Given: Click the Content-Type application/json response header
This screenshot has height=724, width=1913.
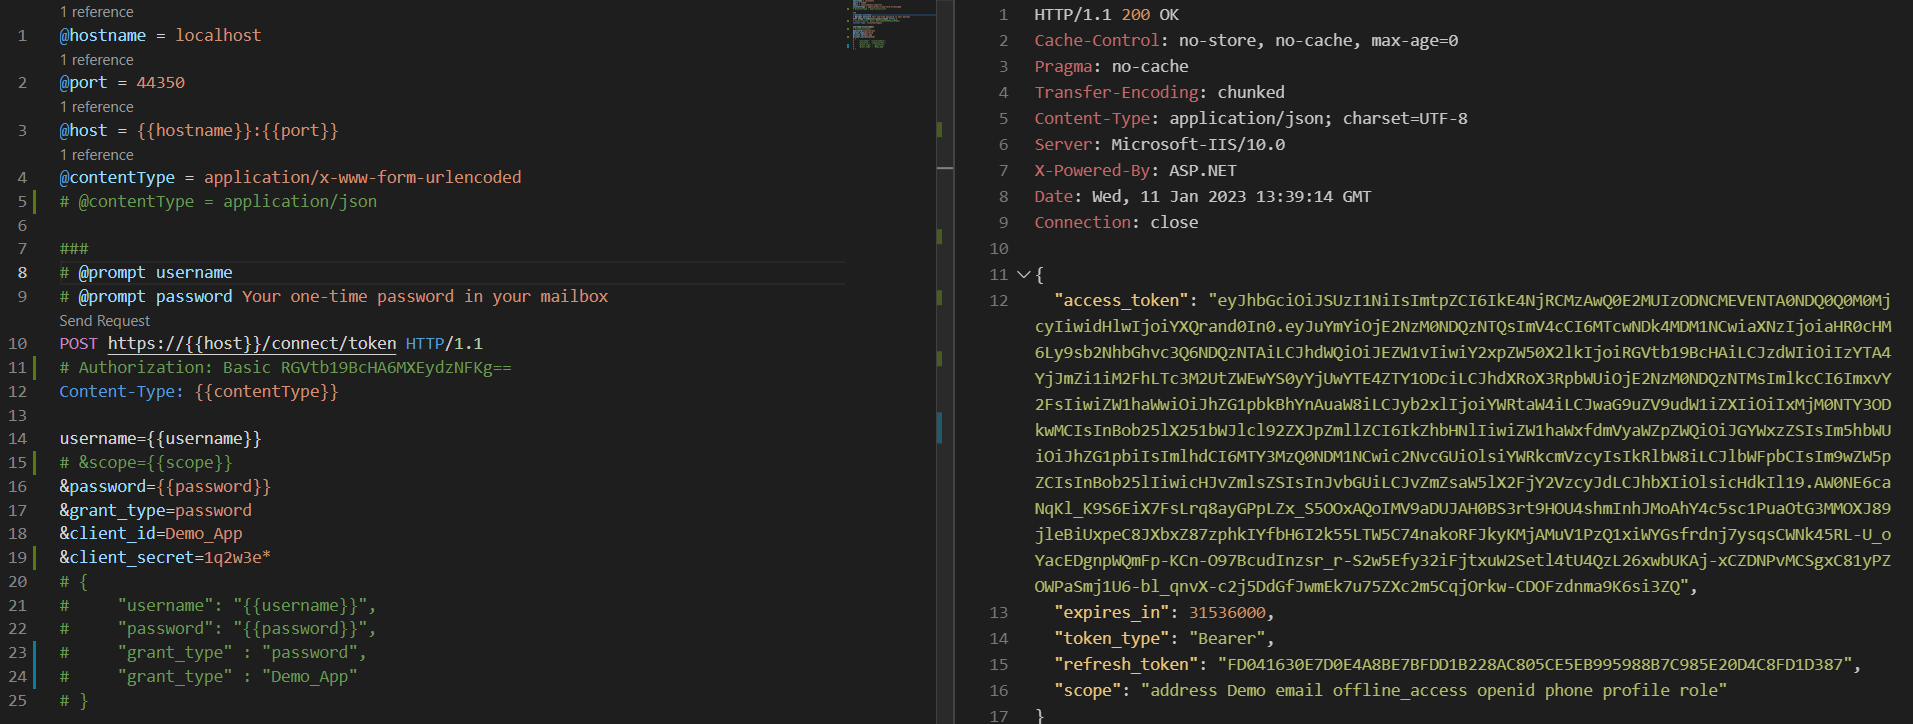Looking at the screenshot, I should (x=1251, y=119).
